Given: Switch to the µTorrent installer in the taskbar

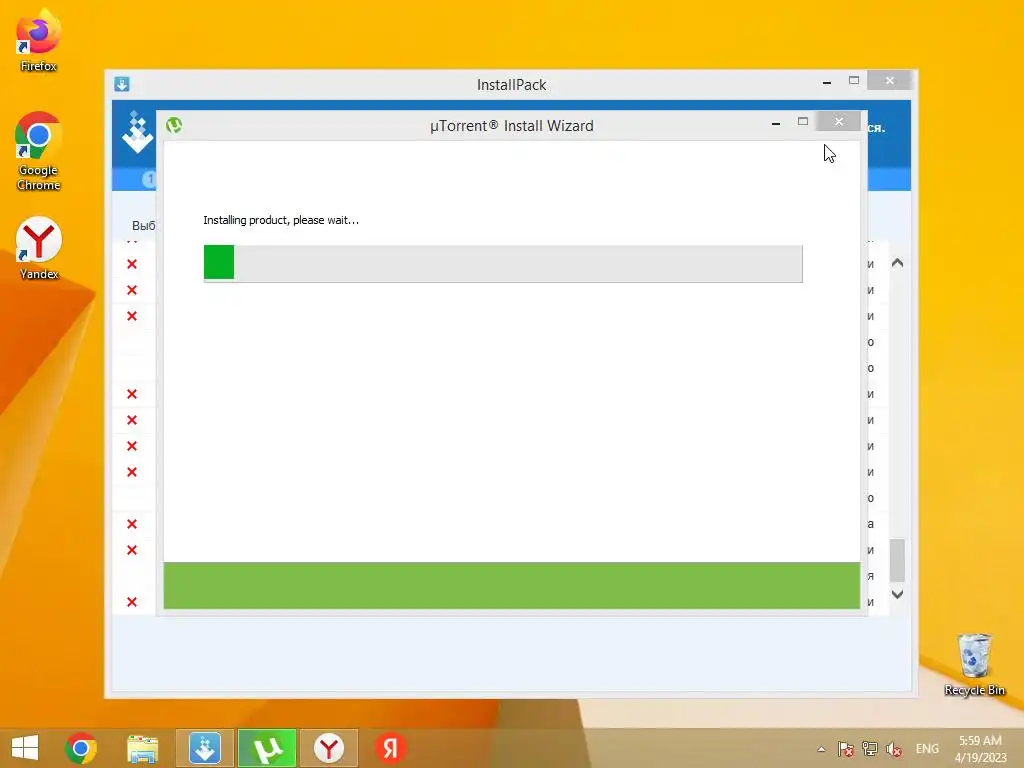Looking at the screenshot, I should click(266, 748).
